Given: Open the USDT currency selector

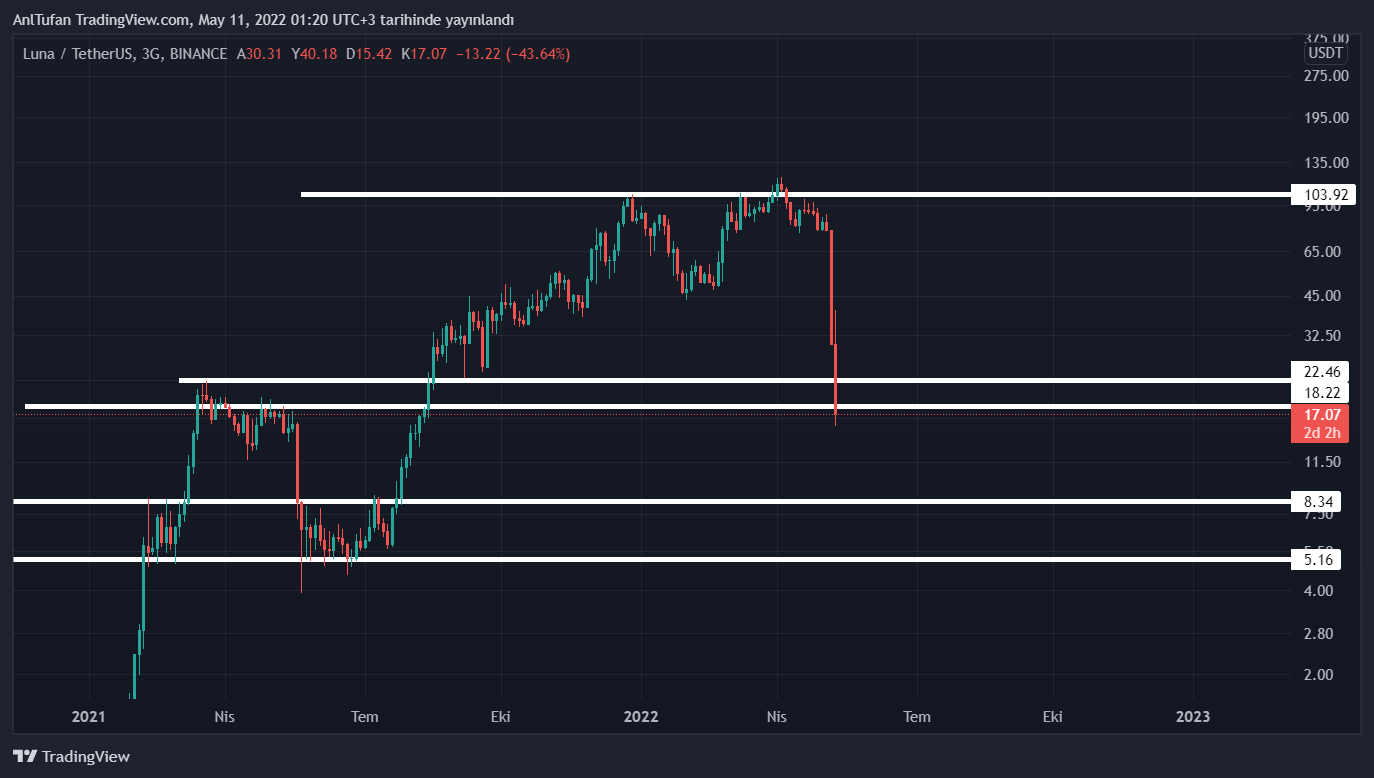Looking at the screenshot, I should tap(1326, 53).
